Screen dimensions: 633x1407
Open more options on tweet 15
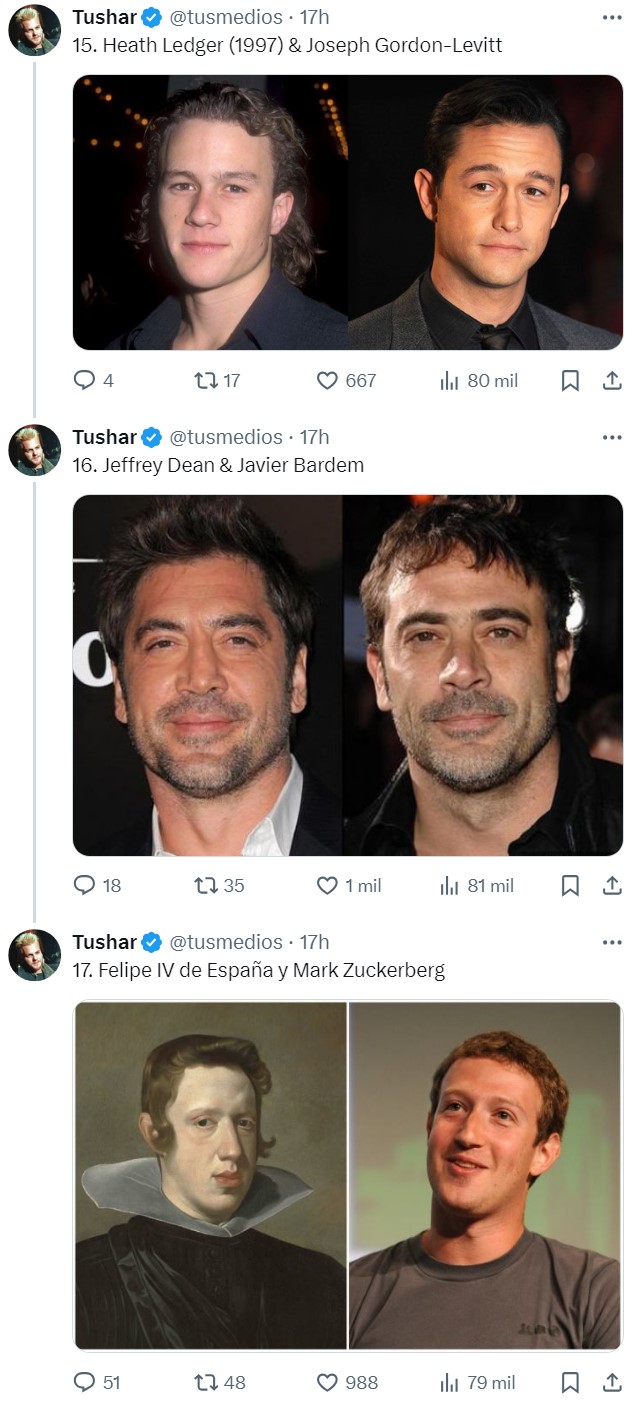pos(612,18)
